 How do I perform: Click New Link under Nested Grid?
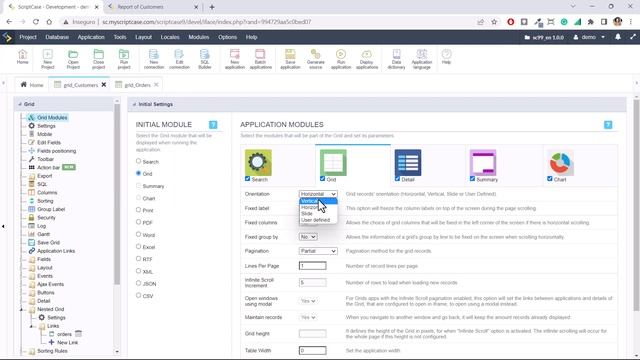[x=67, y=342]
